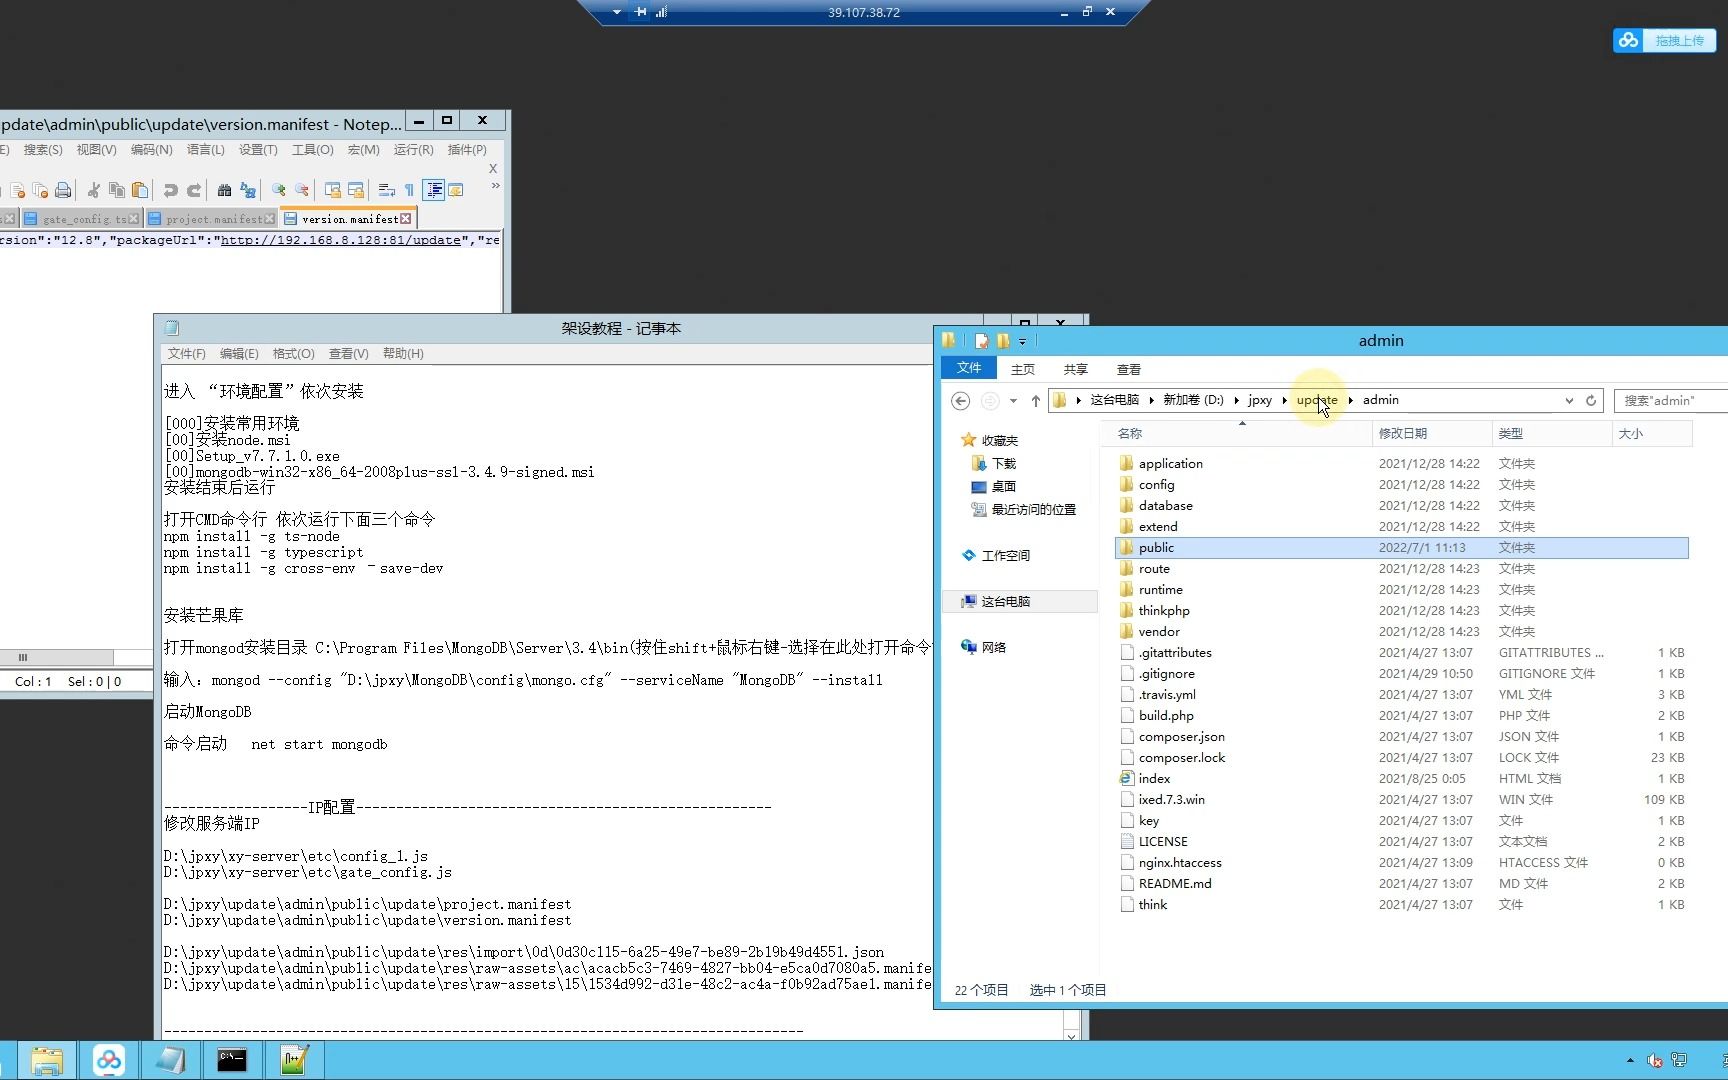Click the Paste clipboard icon in Notepad++
The height and width of the screenshot is (1080, 1728).
coord(140,190)
